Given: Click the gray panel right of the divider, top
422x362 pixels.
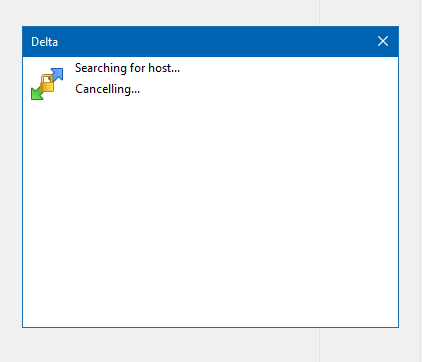Looking at the screenshot, I should pyautogui.click(x=369, y=13).
